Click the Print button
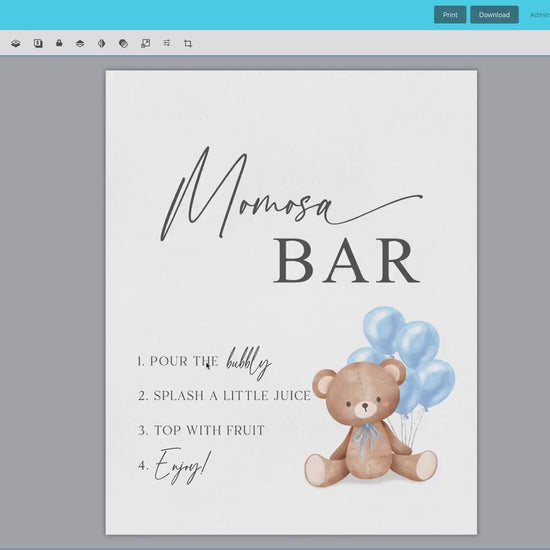 click(450, 15)
